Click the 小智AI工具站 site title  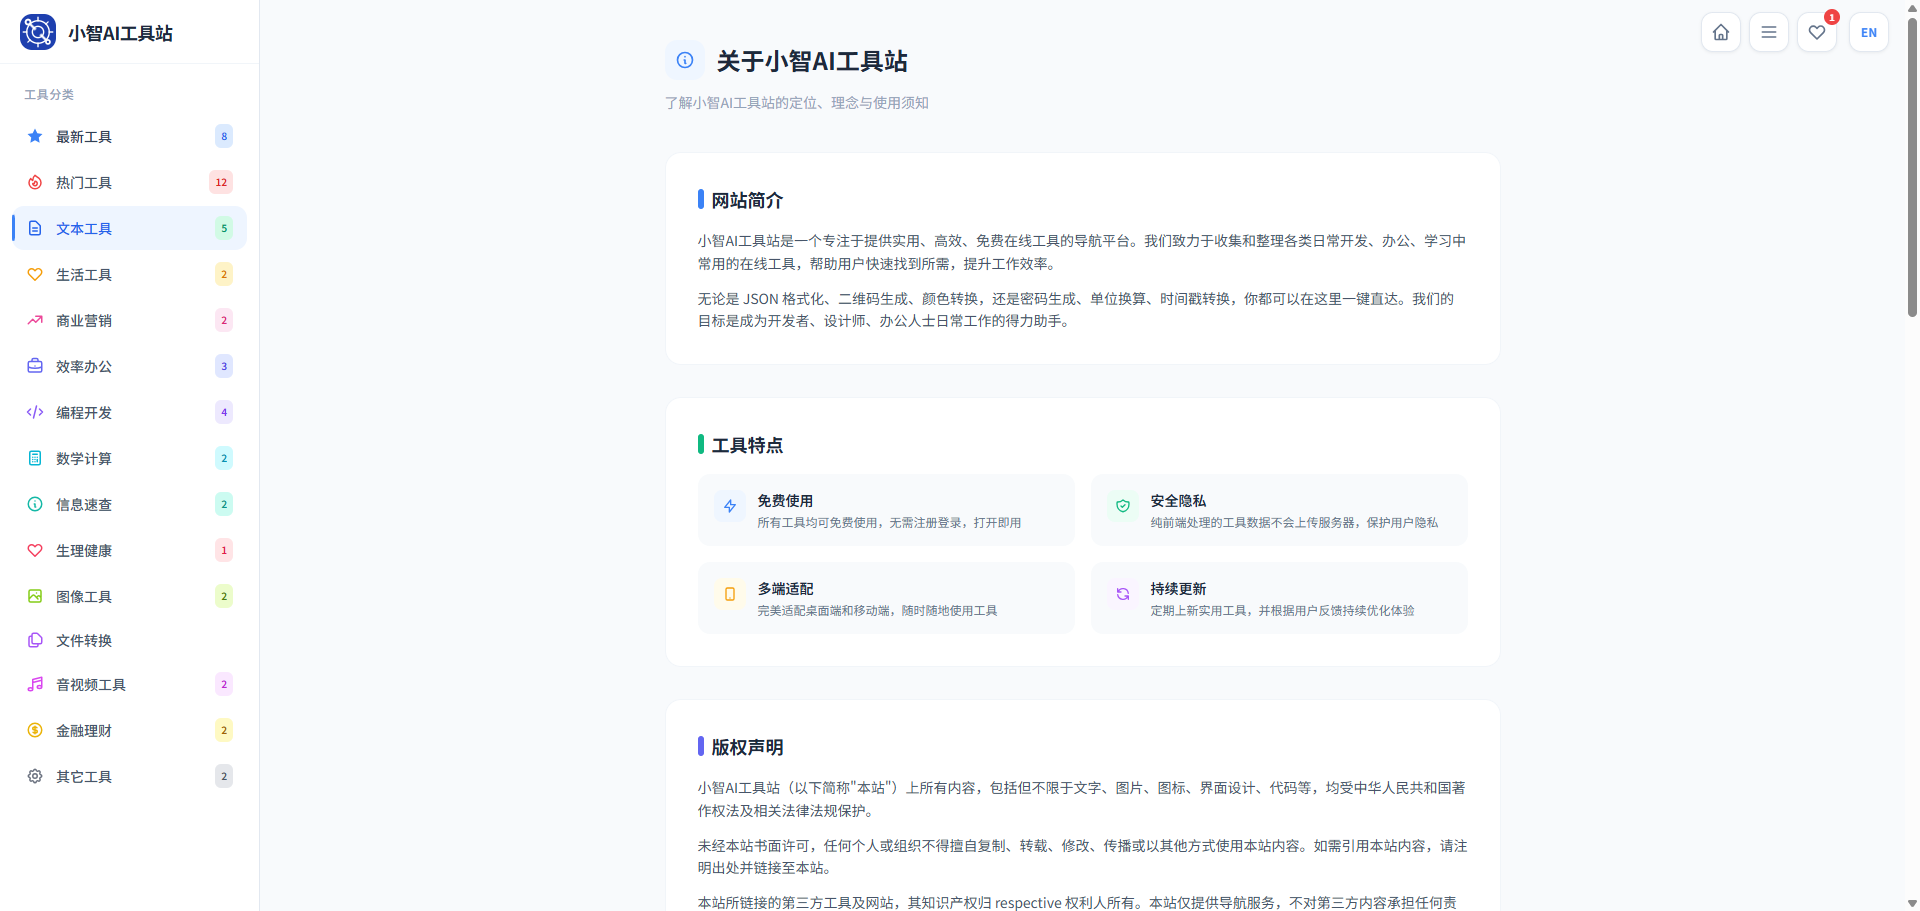(120, 33)
